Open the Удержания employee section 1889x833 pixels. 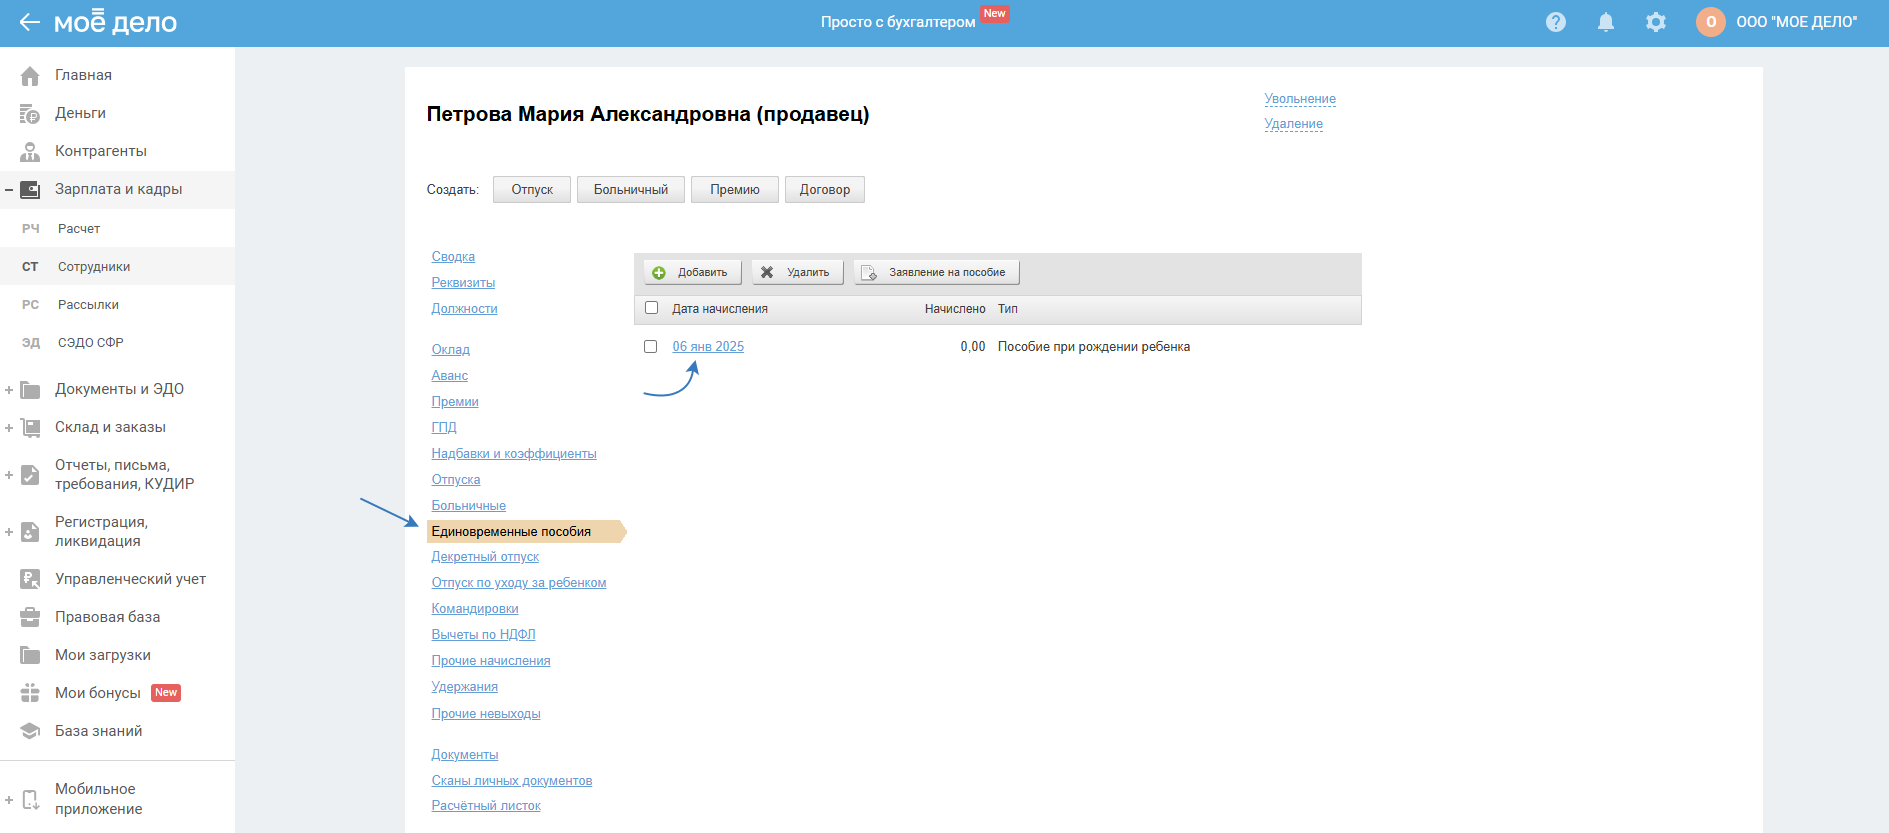(465, 687)
